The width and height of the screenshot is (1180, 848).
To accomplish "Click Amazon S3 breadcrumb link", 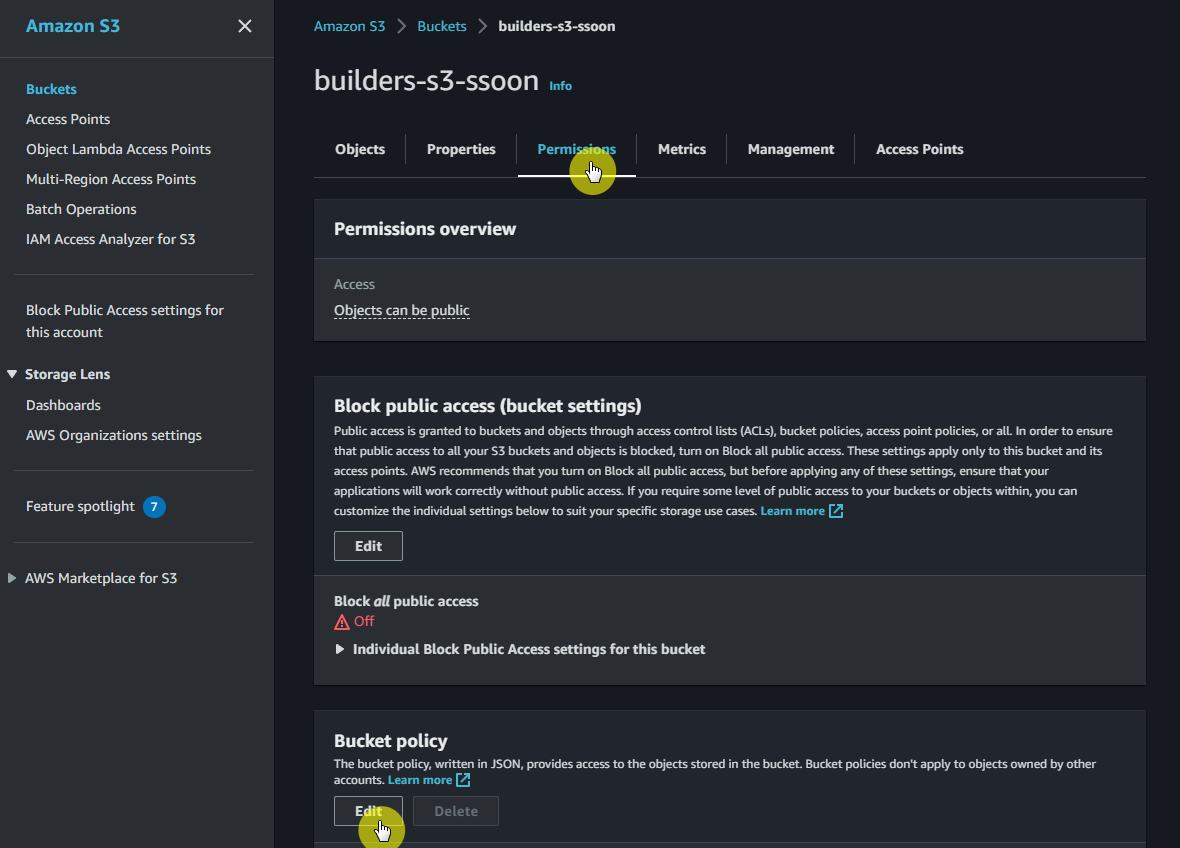I will tap(349, 26).
